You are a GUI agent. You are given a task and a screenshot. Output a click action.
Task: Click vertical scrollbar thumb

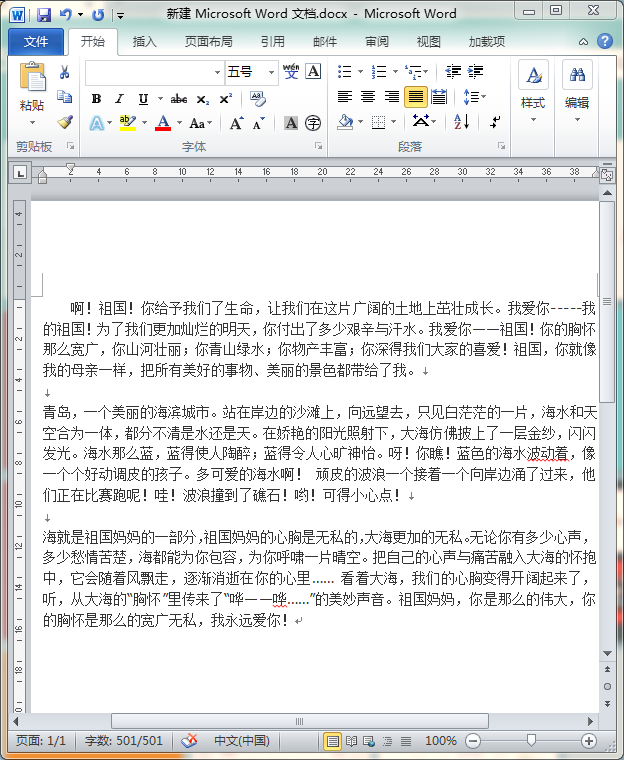tap(607, 302)
